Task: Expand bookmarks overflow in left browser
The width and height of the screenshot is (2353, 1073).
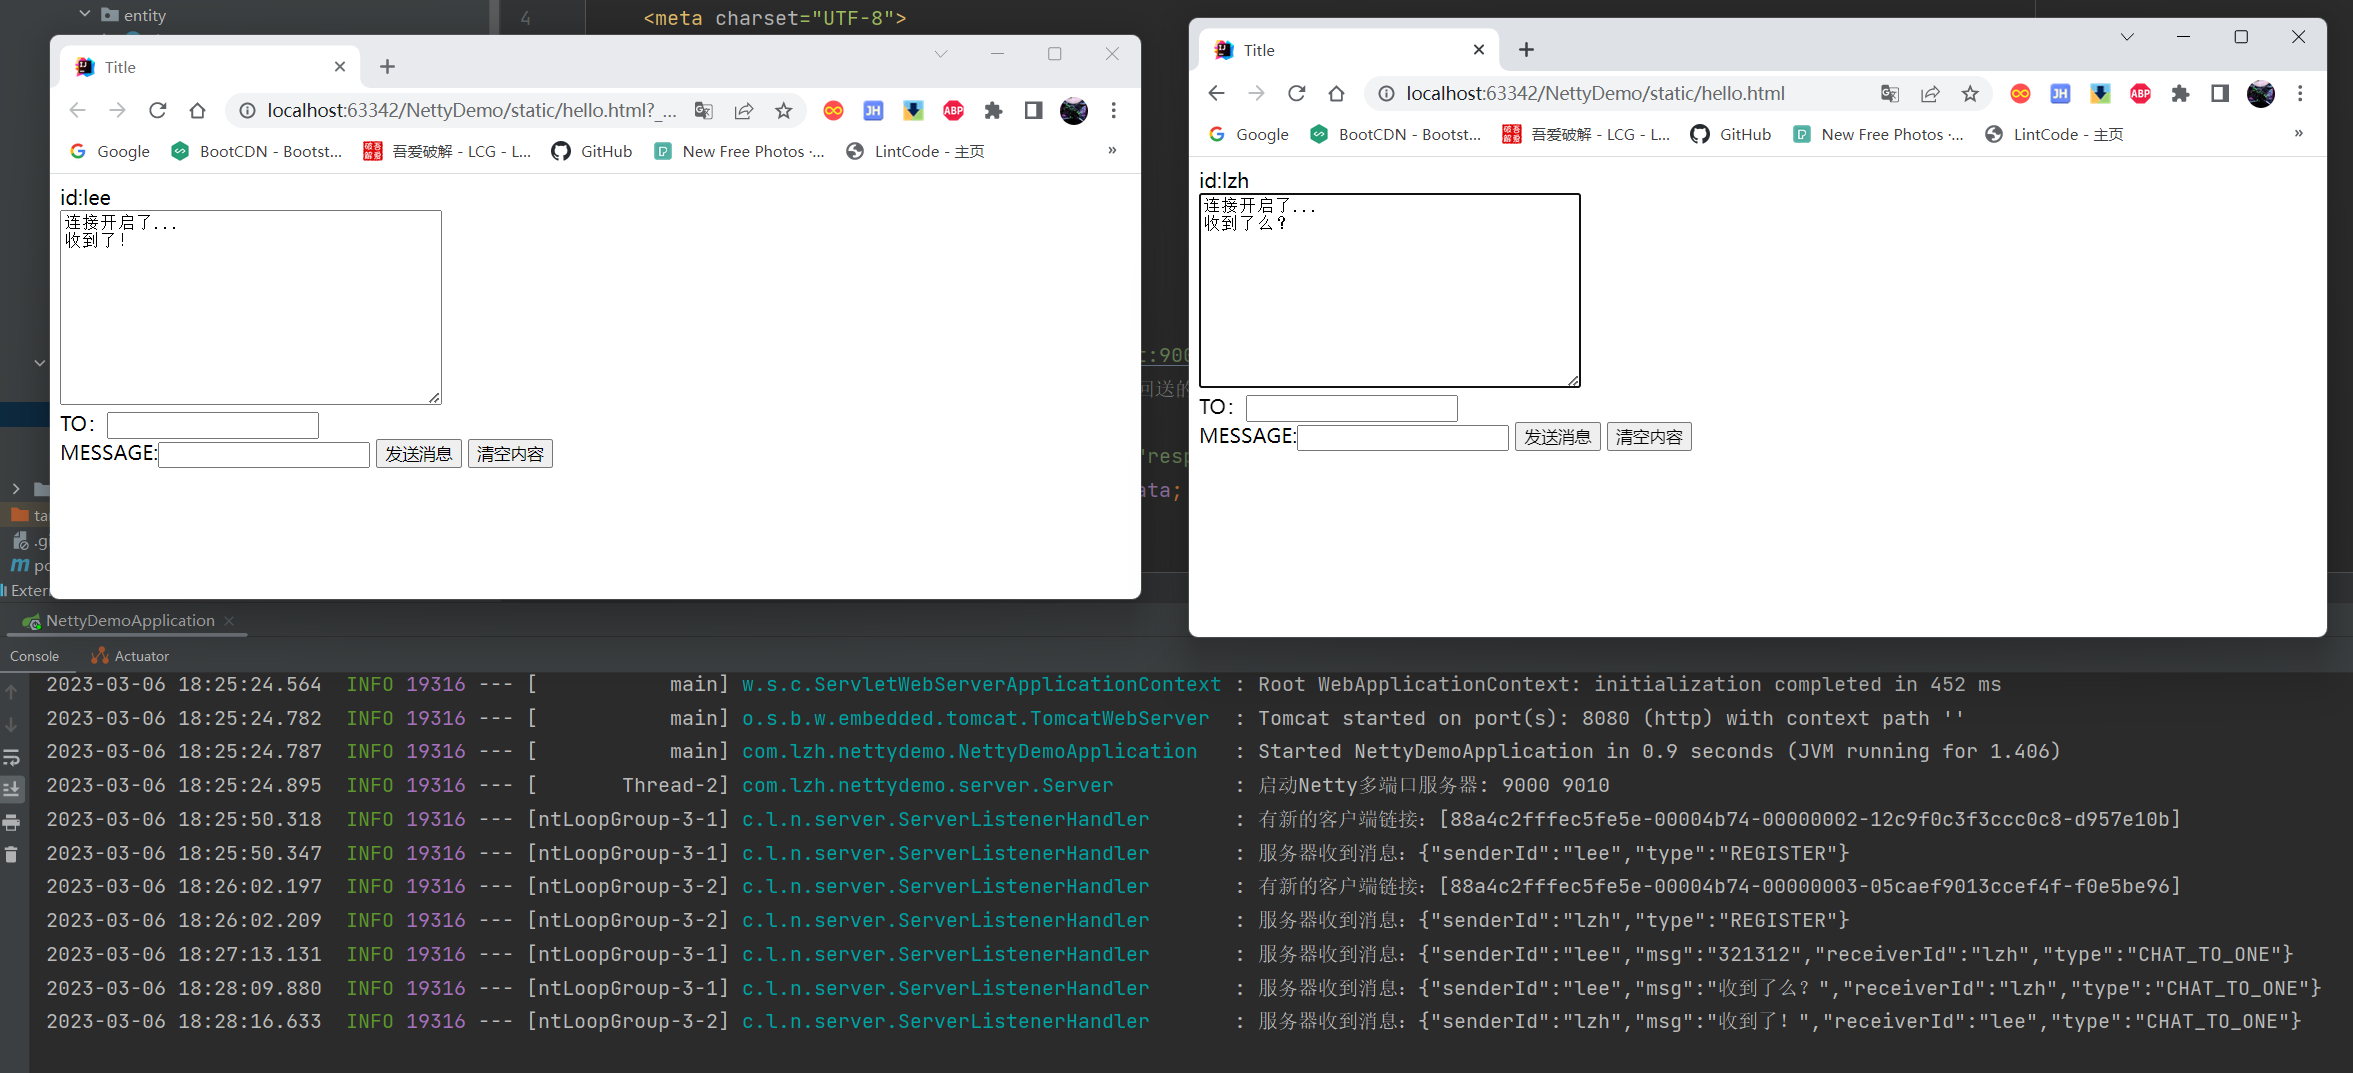Action: pyautogui.click(x=1112, y=150)
